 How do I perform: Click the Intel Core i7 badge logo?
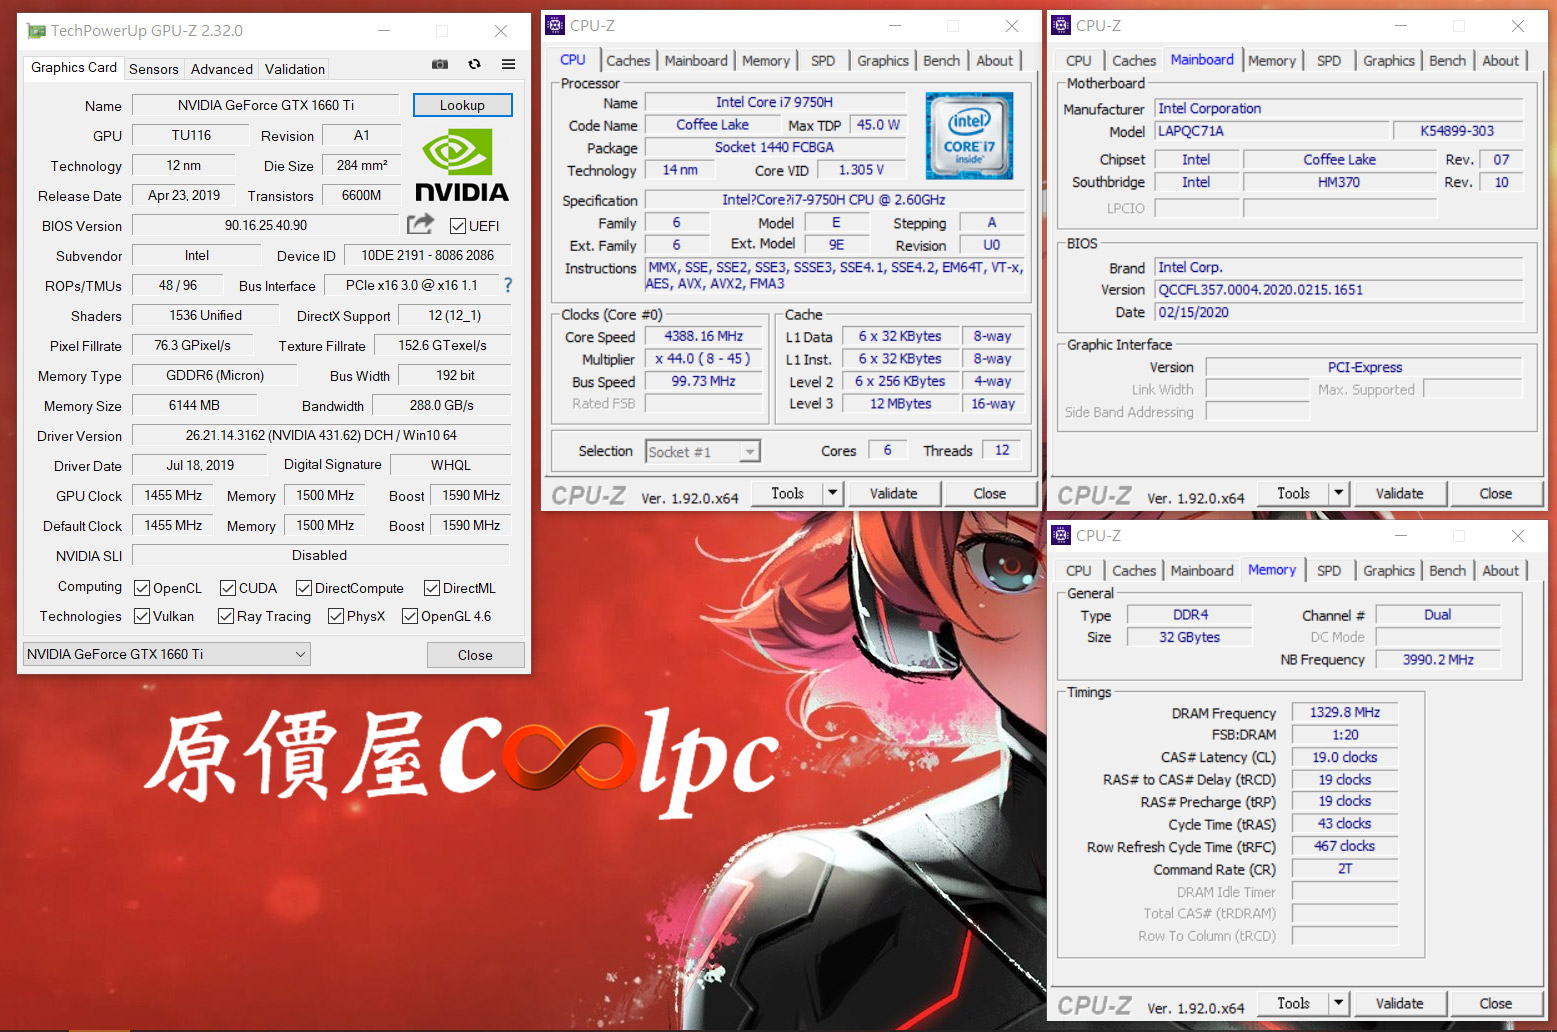click(969, 136)
